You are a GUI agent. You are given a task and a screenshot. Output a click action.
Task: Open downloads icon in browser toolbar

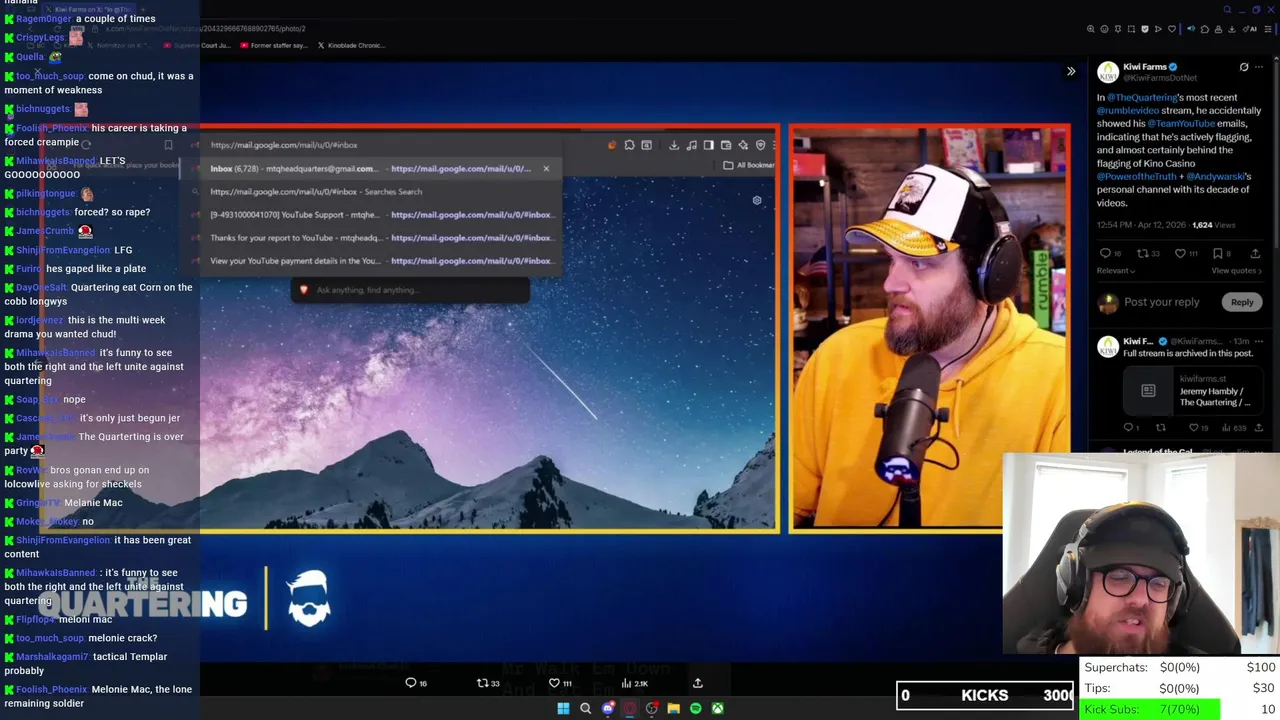(x=1232, y=29)
